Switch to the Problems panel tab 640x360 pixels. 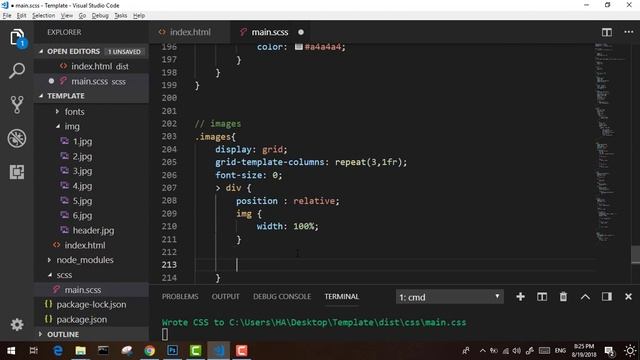click(x=180, y=297)
